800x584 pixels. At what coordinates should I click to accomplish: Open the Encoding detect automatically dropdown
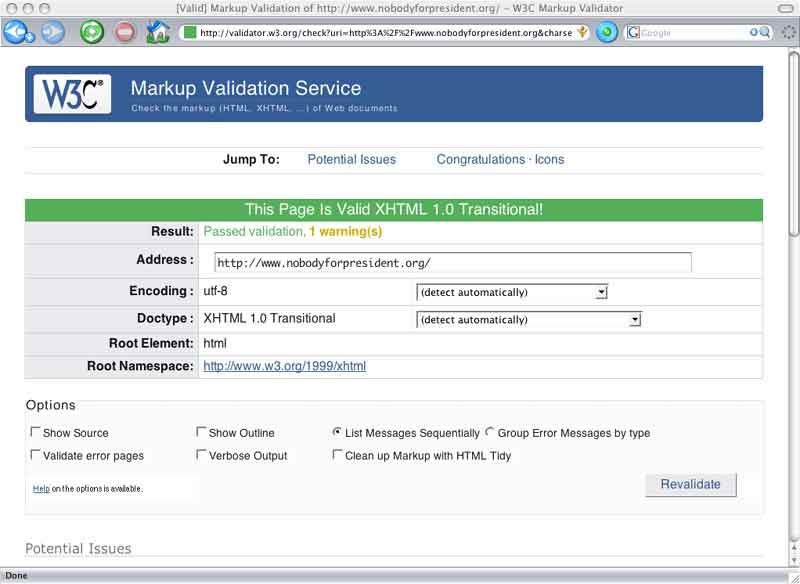click(x=512, y=292)
